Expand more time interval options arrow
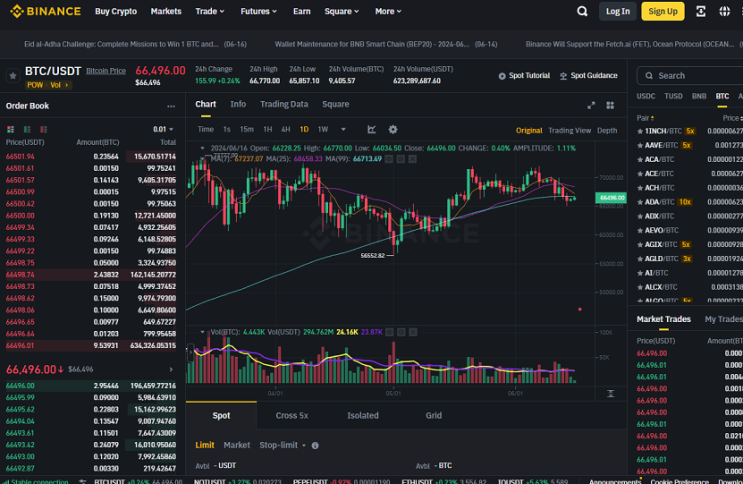 344,129
